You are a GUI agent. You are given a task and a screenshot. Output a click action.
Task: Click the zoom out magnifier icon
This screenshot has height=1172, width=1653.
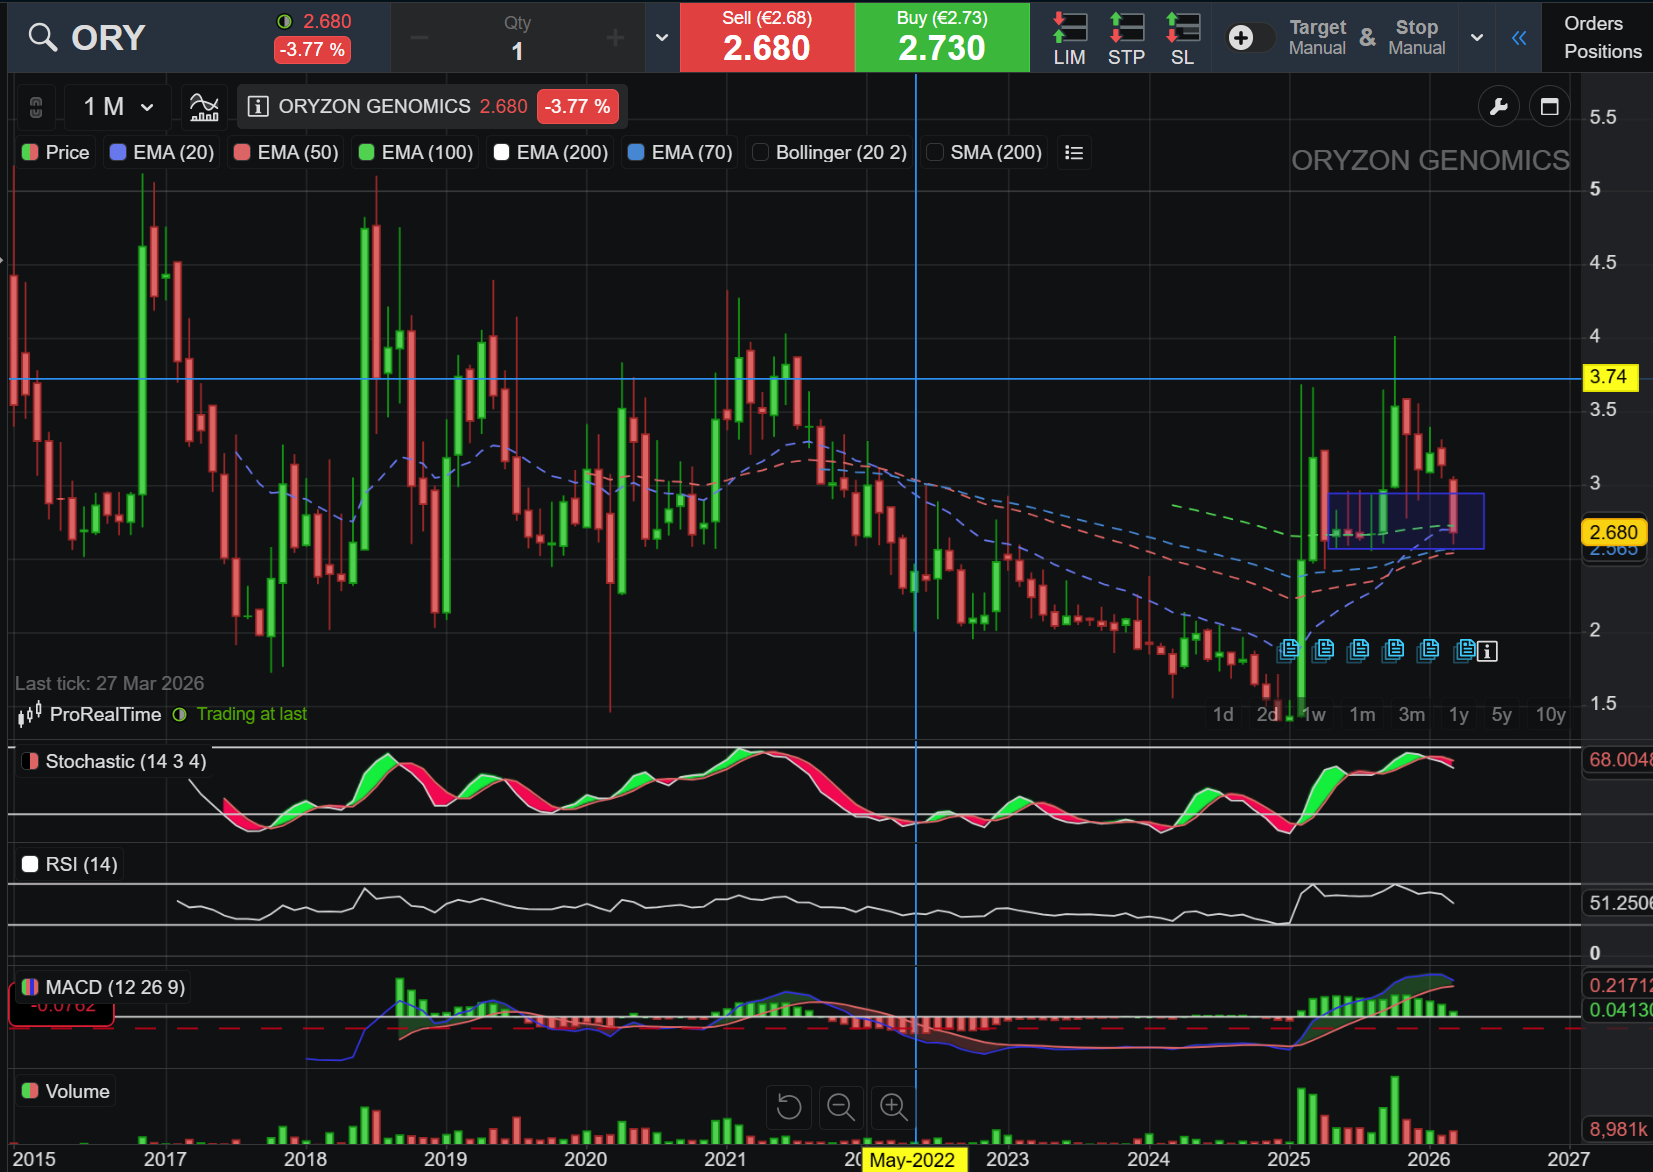click(840, 1106)
